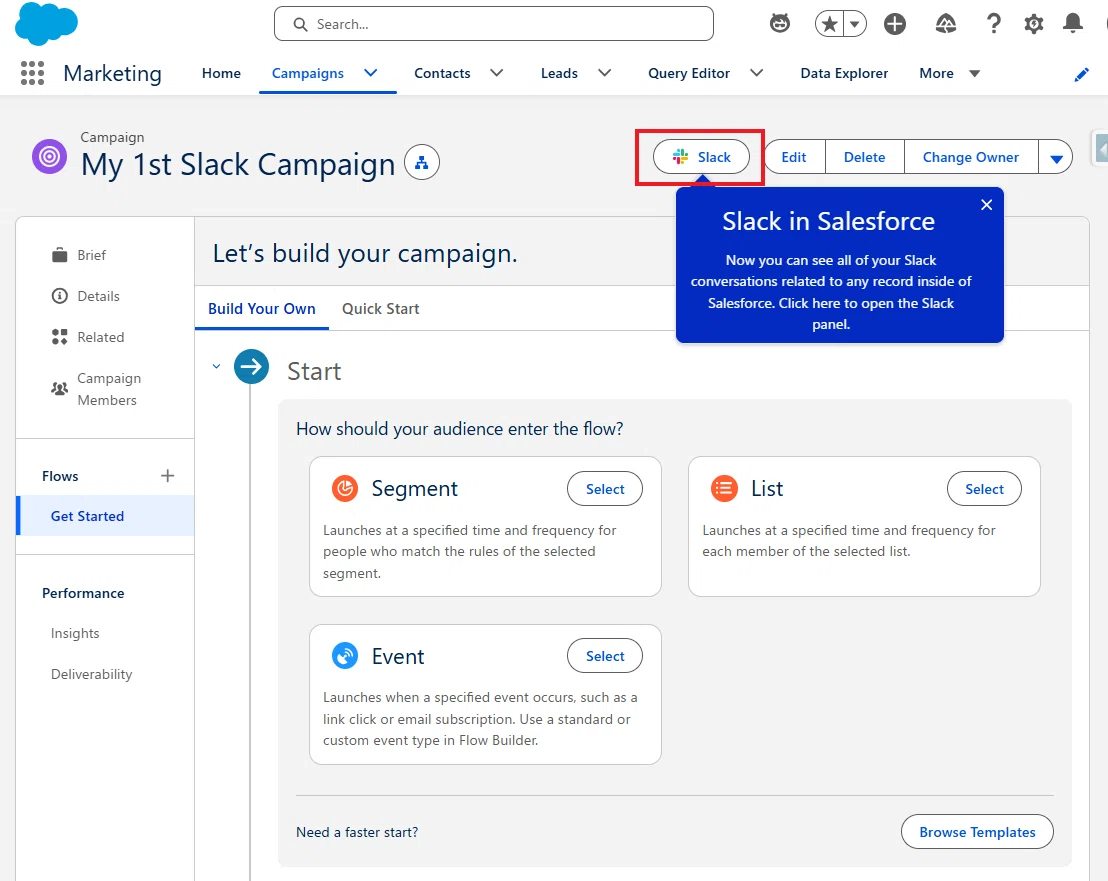Switch to the Quick Start tab
The image size is (1108, 881).
pos(380,309)
